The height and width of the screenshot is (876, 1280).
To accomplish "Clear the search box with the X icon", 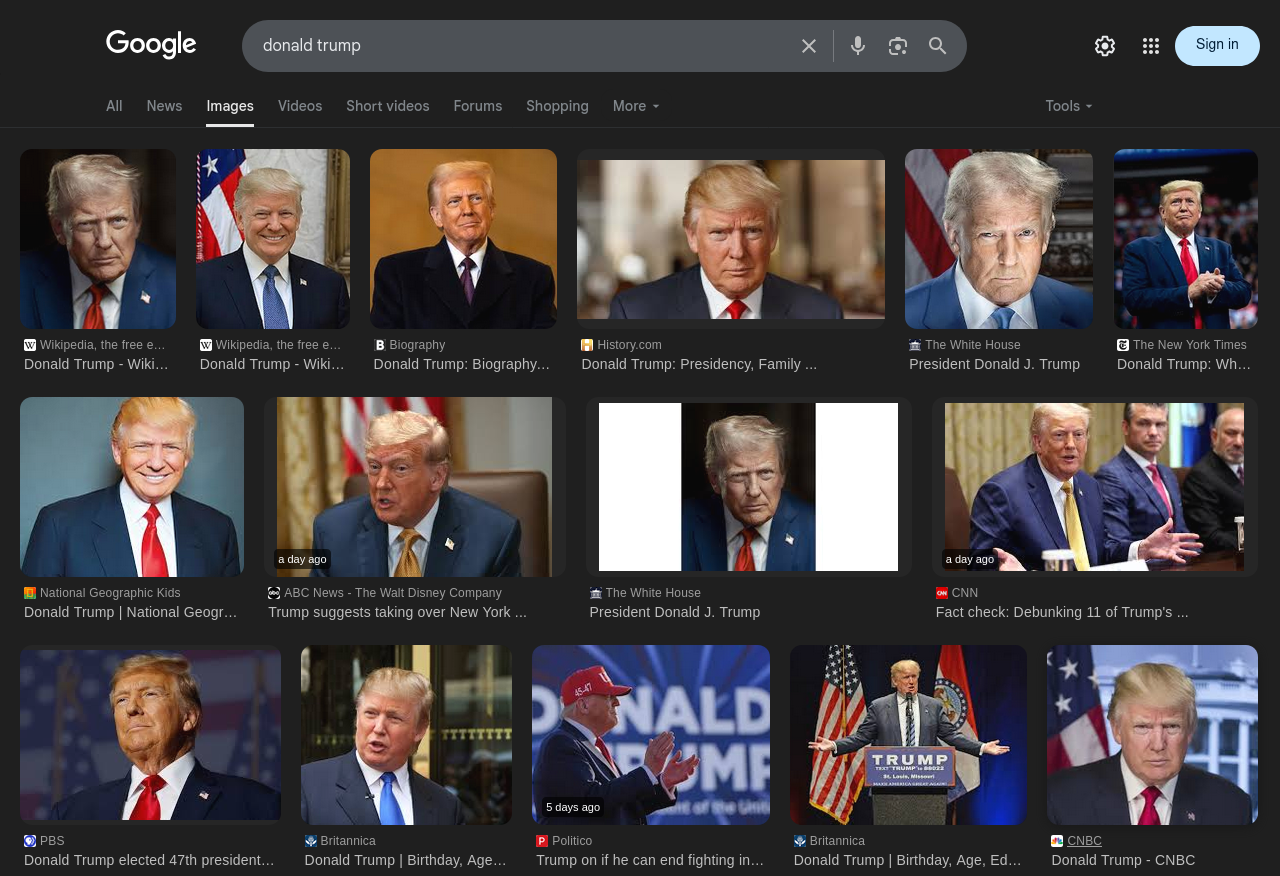I will point(809,46).
